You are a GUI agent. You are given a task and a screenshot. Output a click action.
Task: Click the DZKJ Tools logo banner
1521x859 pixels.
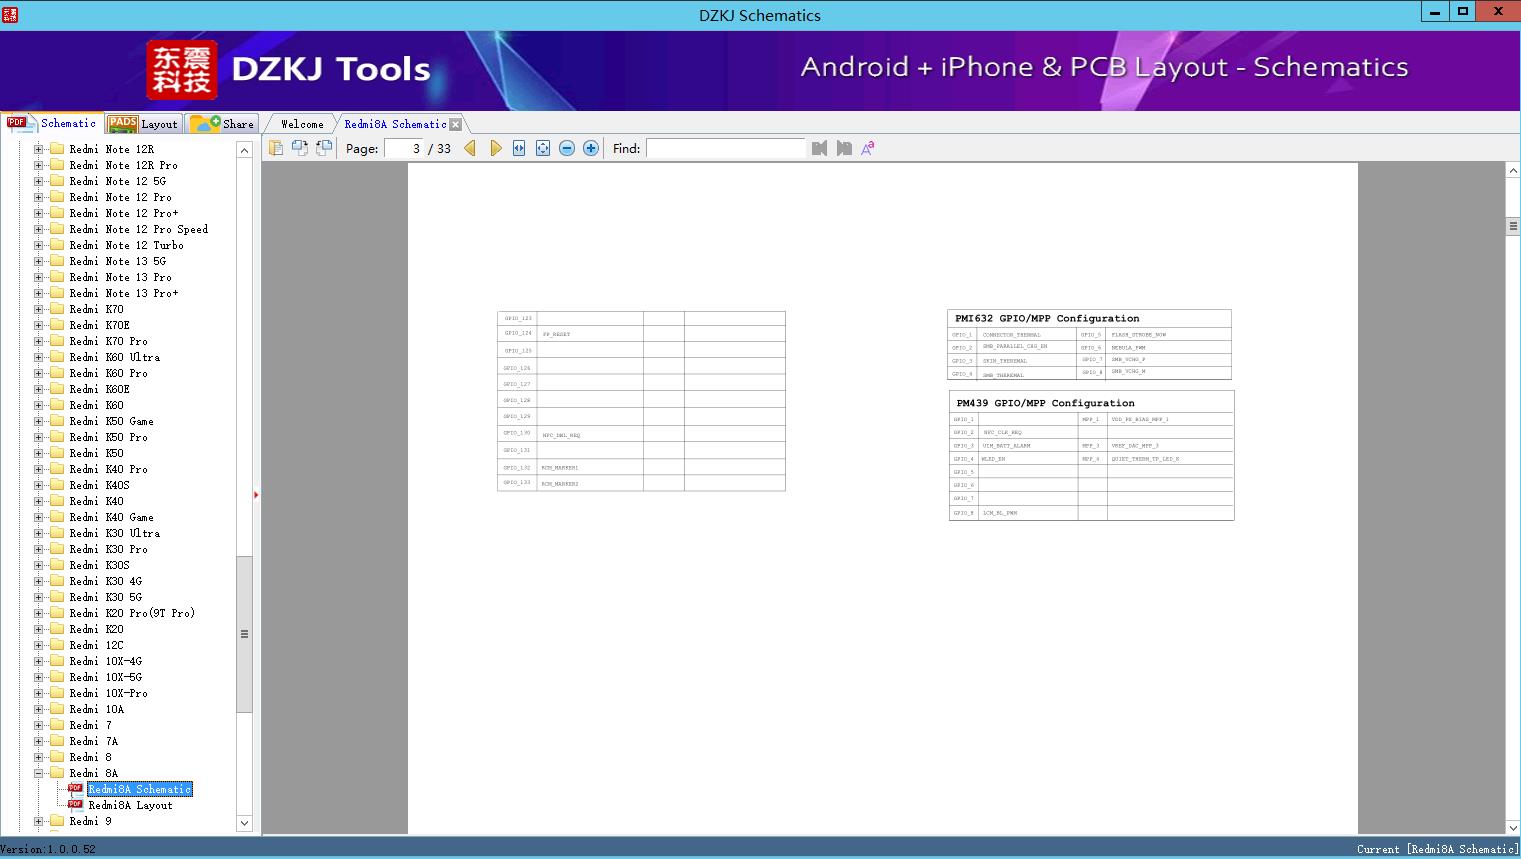coord(290,69)
